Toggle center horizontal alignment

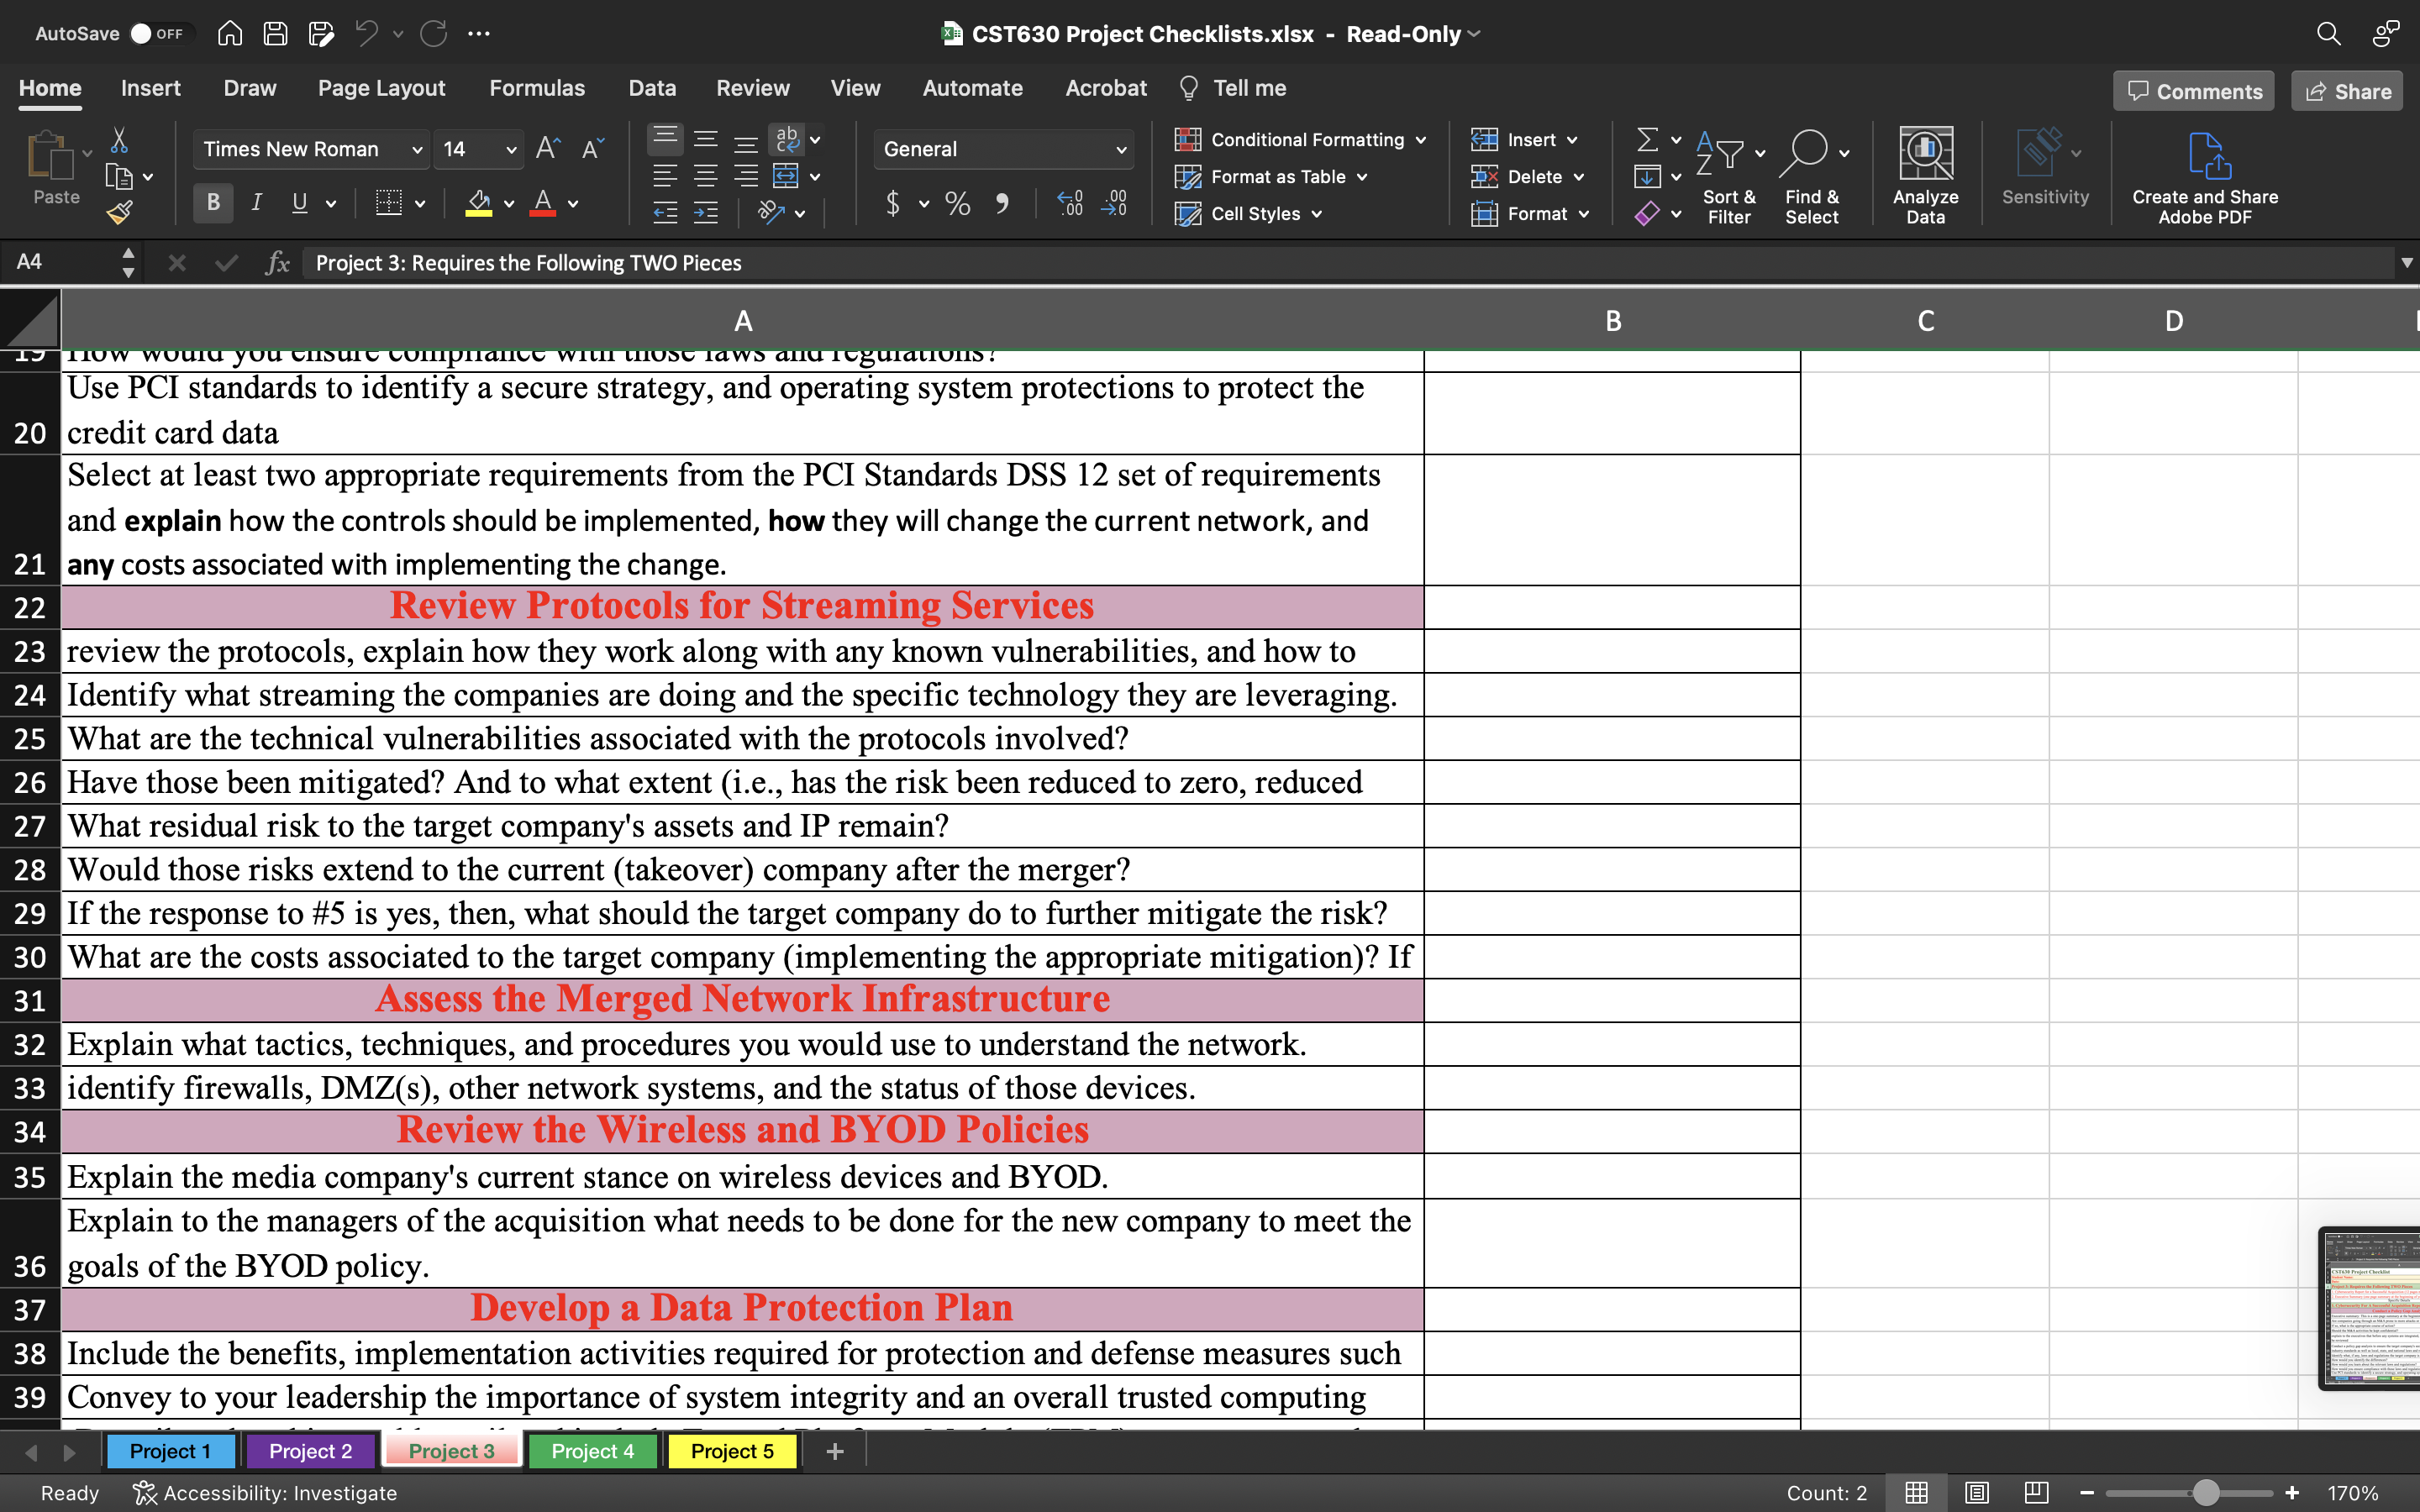(x=706, y=177)
